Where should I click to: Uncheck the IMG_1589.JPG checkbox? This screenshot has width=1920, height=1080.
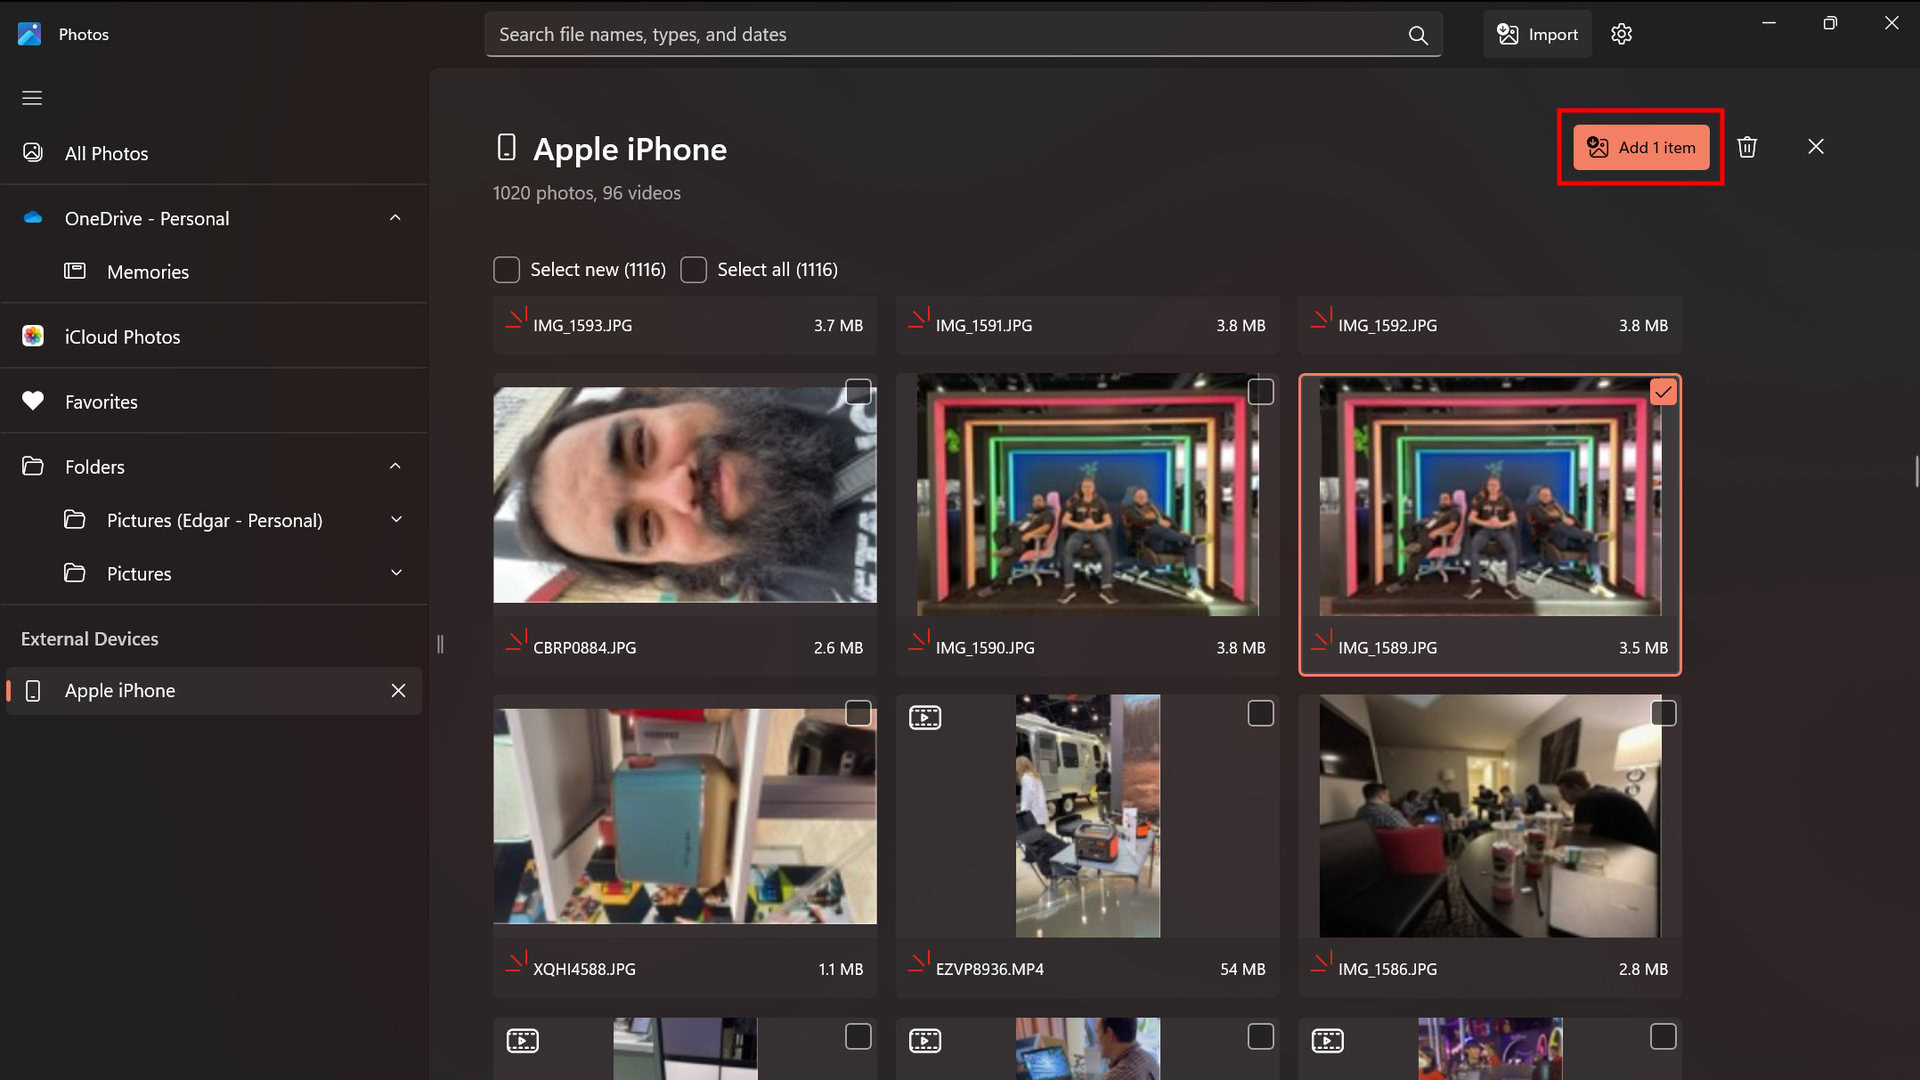coord(1663,392)
